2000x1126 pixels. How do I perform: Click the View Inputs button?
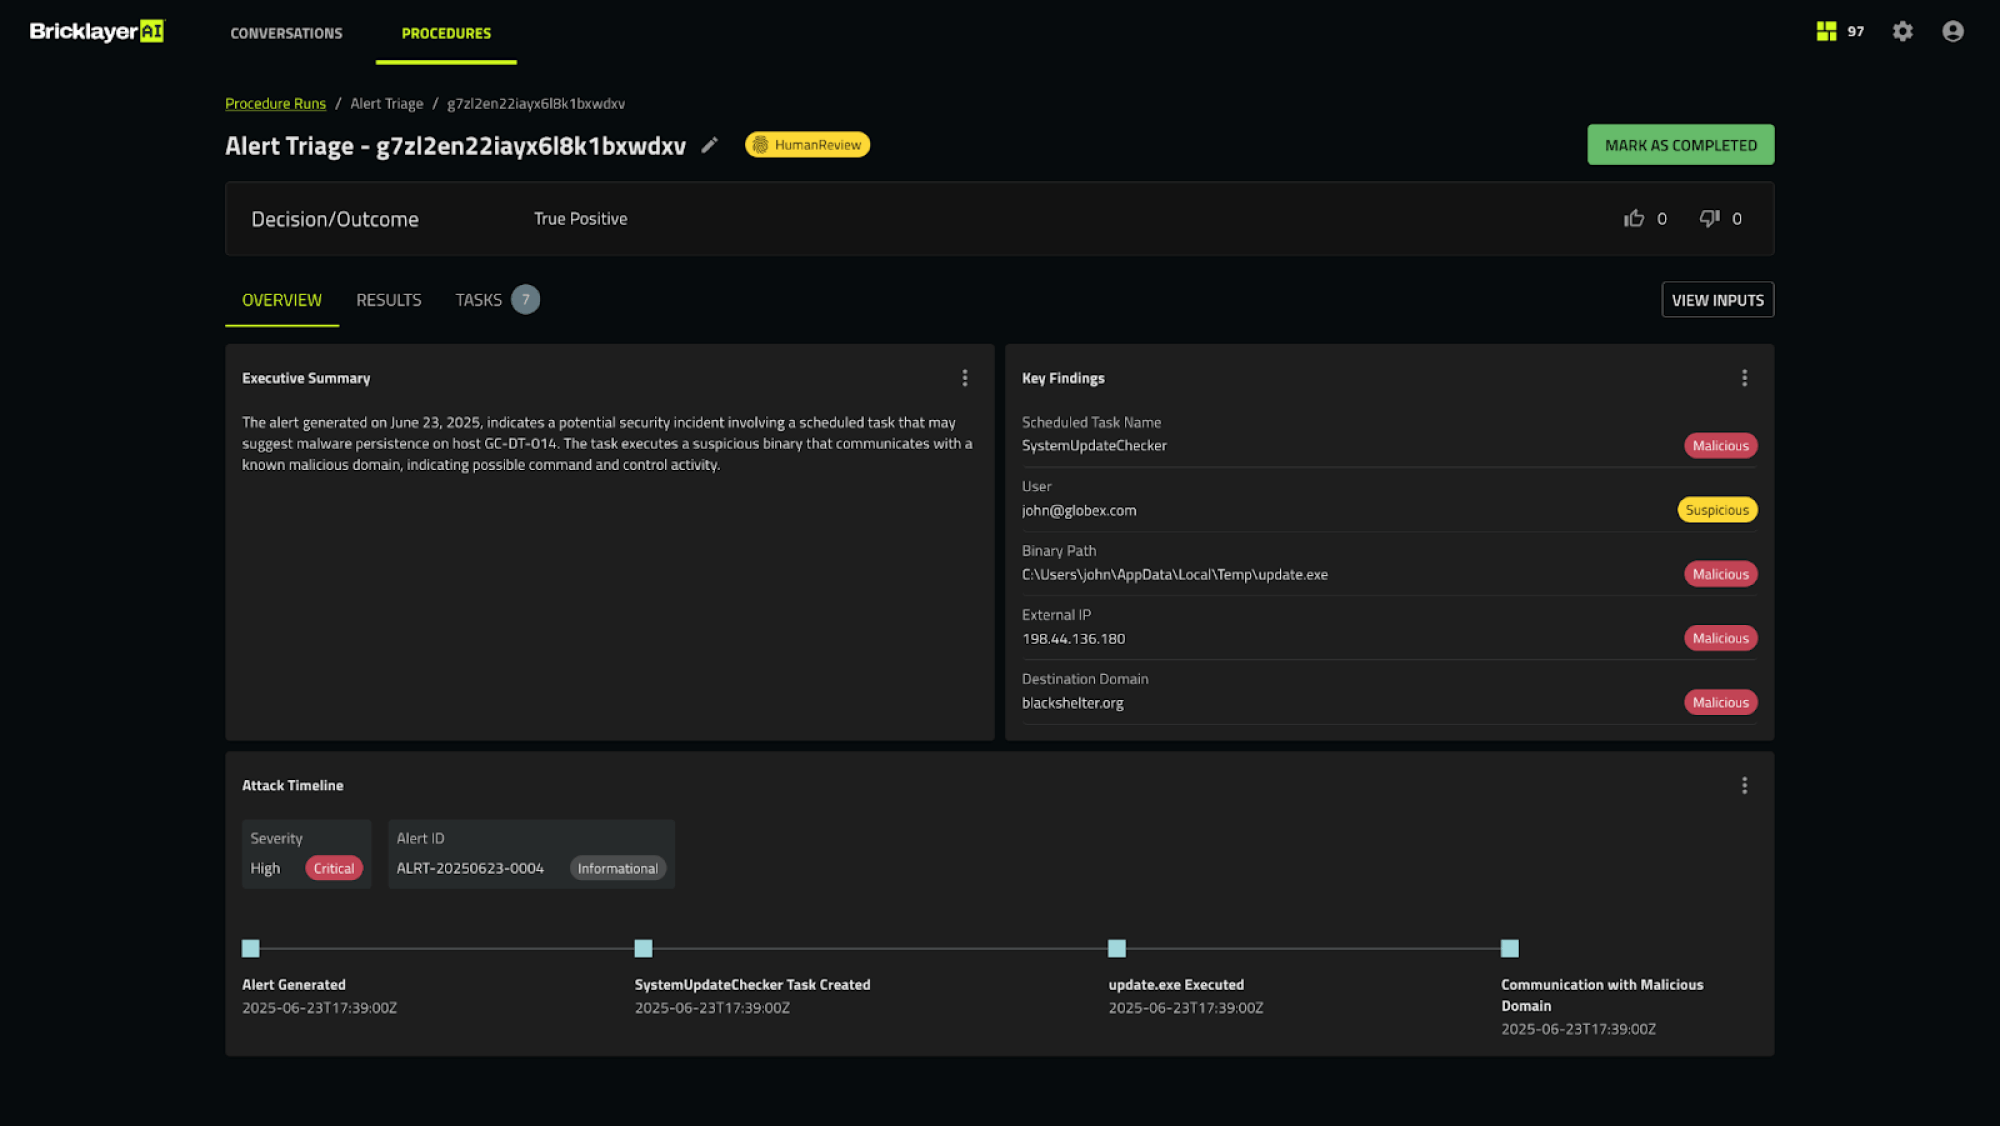1717,300
